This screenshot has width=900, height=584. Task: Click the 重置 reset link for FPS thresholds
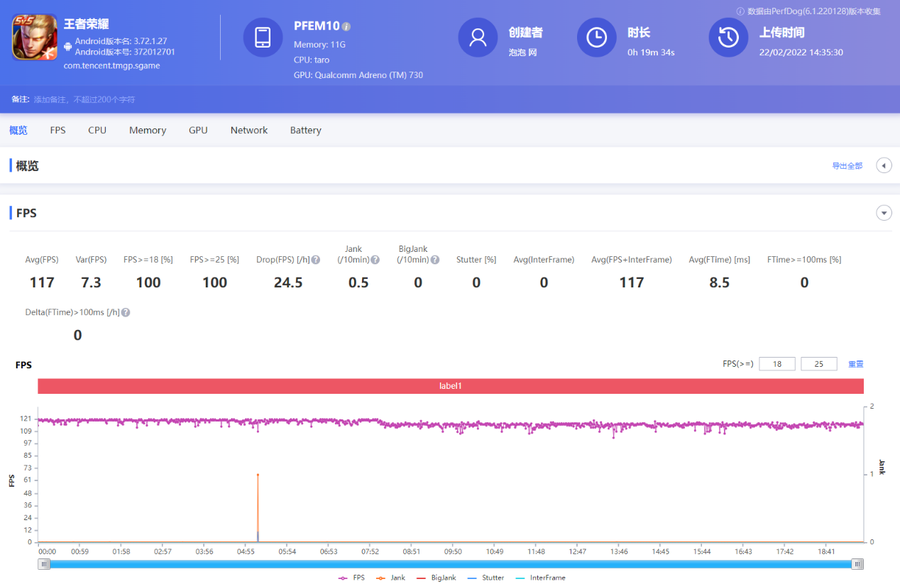coord(856,364)
